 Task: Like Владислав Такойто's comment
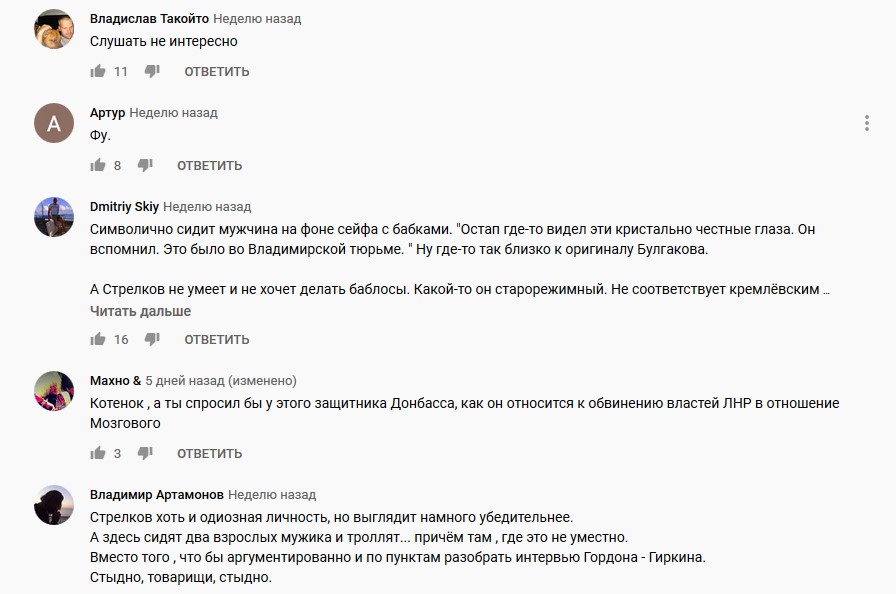click(x=98, y=71)
